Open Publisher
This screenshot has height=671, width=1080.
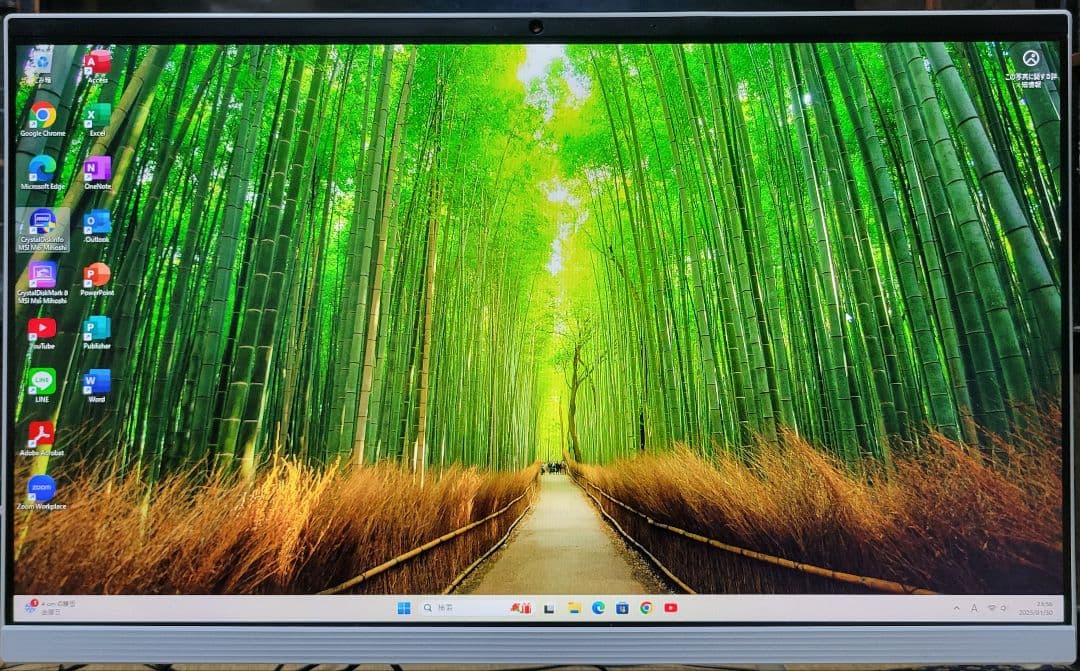(95, 328)
